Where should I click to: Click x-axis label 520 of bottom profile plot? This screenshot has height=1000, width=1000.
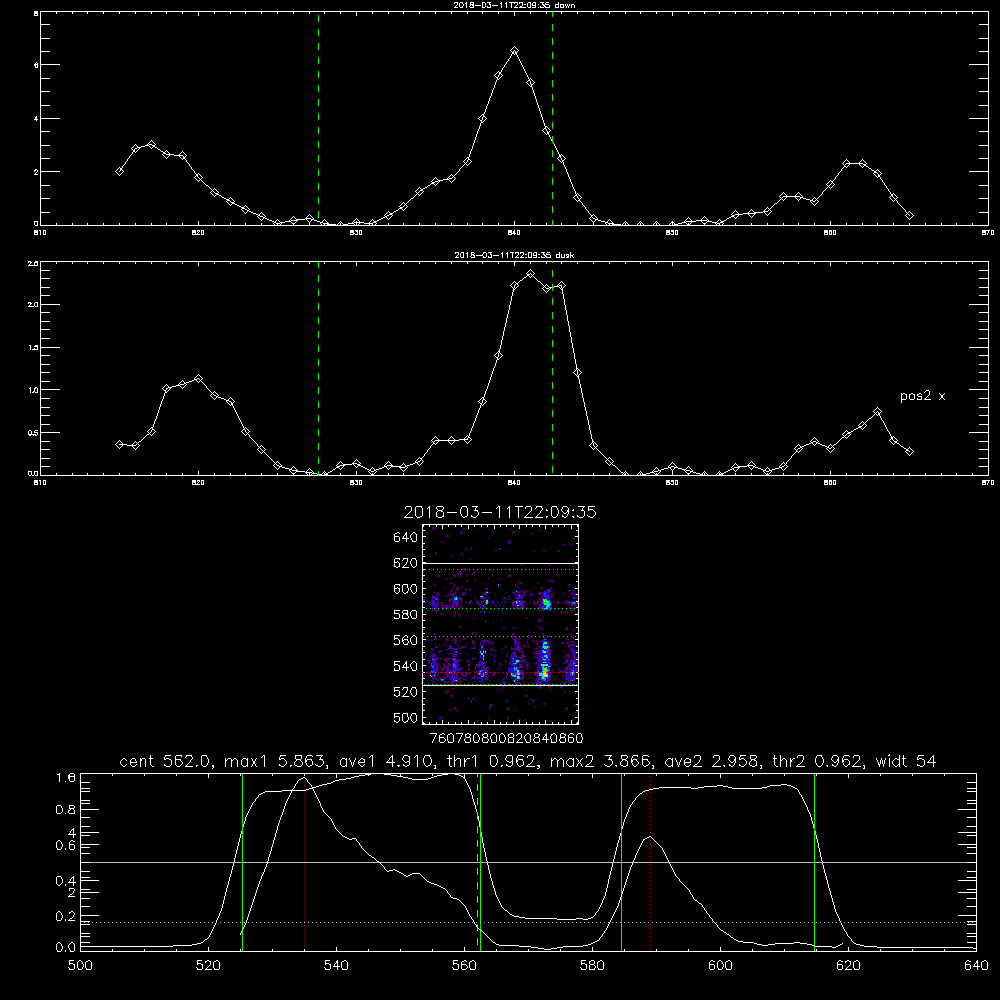tap(209, 966)
